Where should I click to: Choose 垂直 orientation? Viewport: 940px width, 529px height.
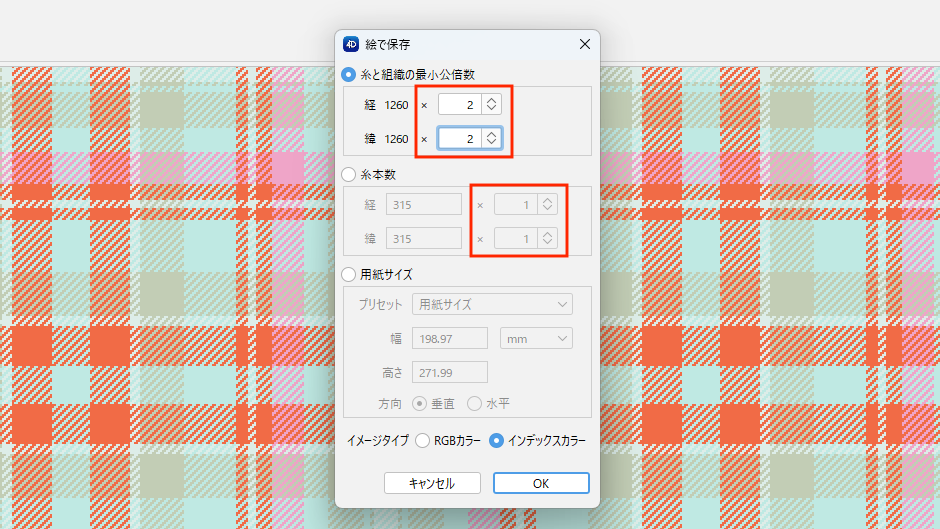[419, 404]
